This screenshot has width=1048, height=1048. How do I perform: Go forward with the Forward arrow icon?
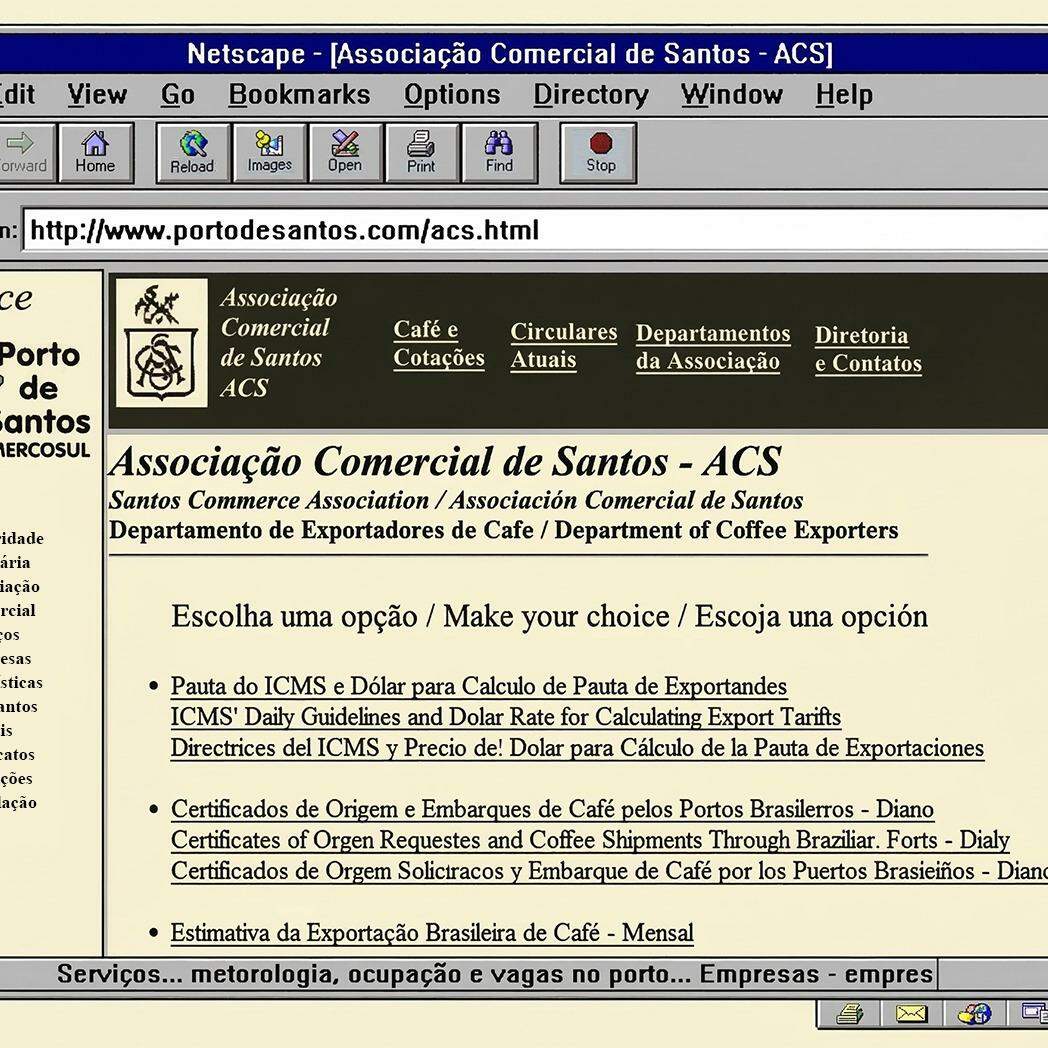pyautogui.click(x=23, y=152)
